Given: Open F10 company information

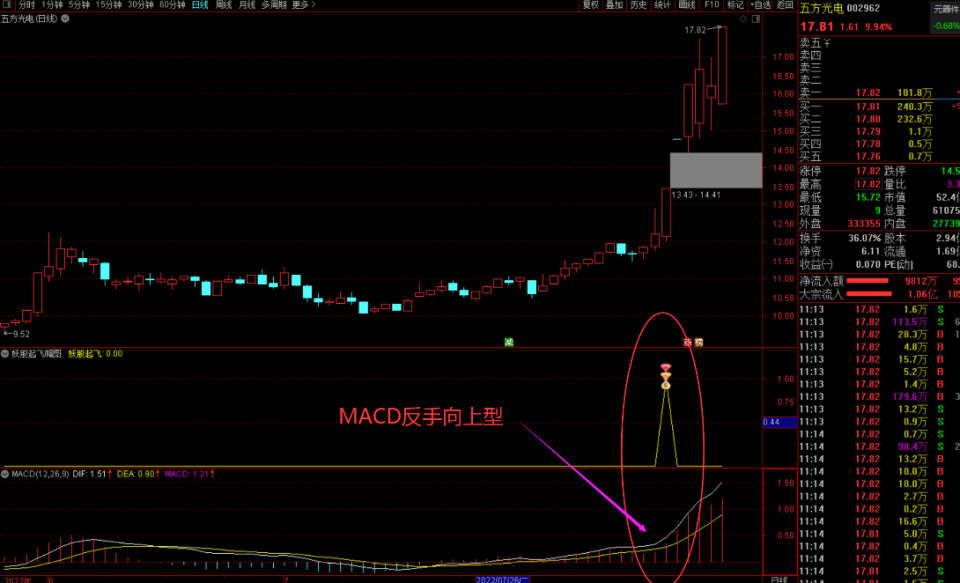Looking at the screenshot, I should point(711,5).
